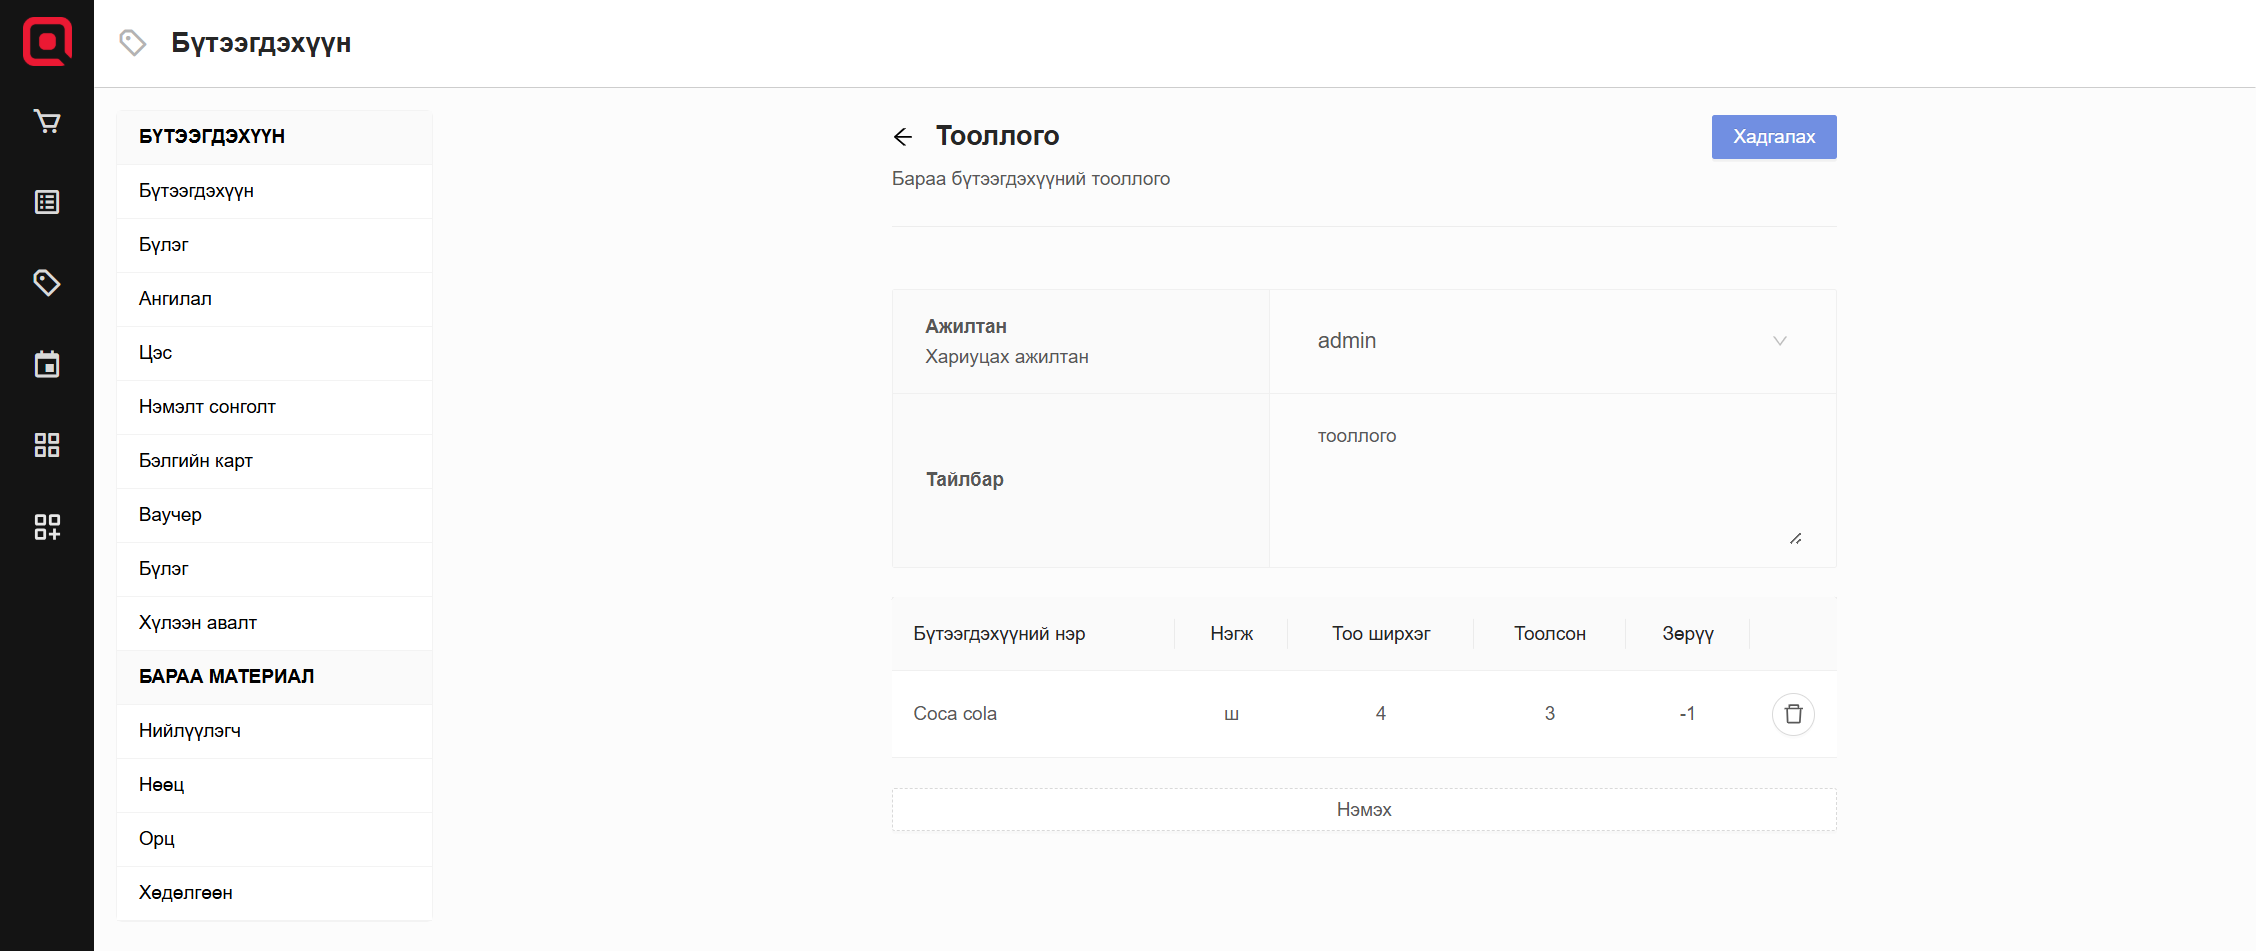Click the red app logo icon

[x=47, y=42]
